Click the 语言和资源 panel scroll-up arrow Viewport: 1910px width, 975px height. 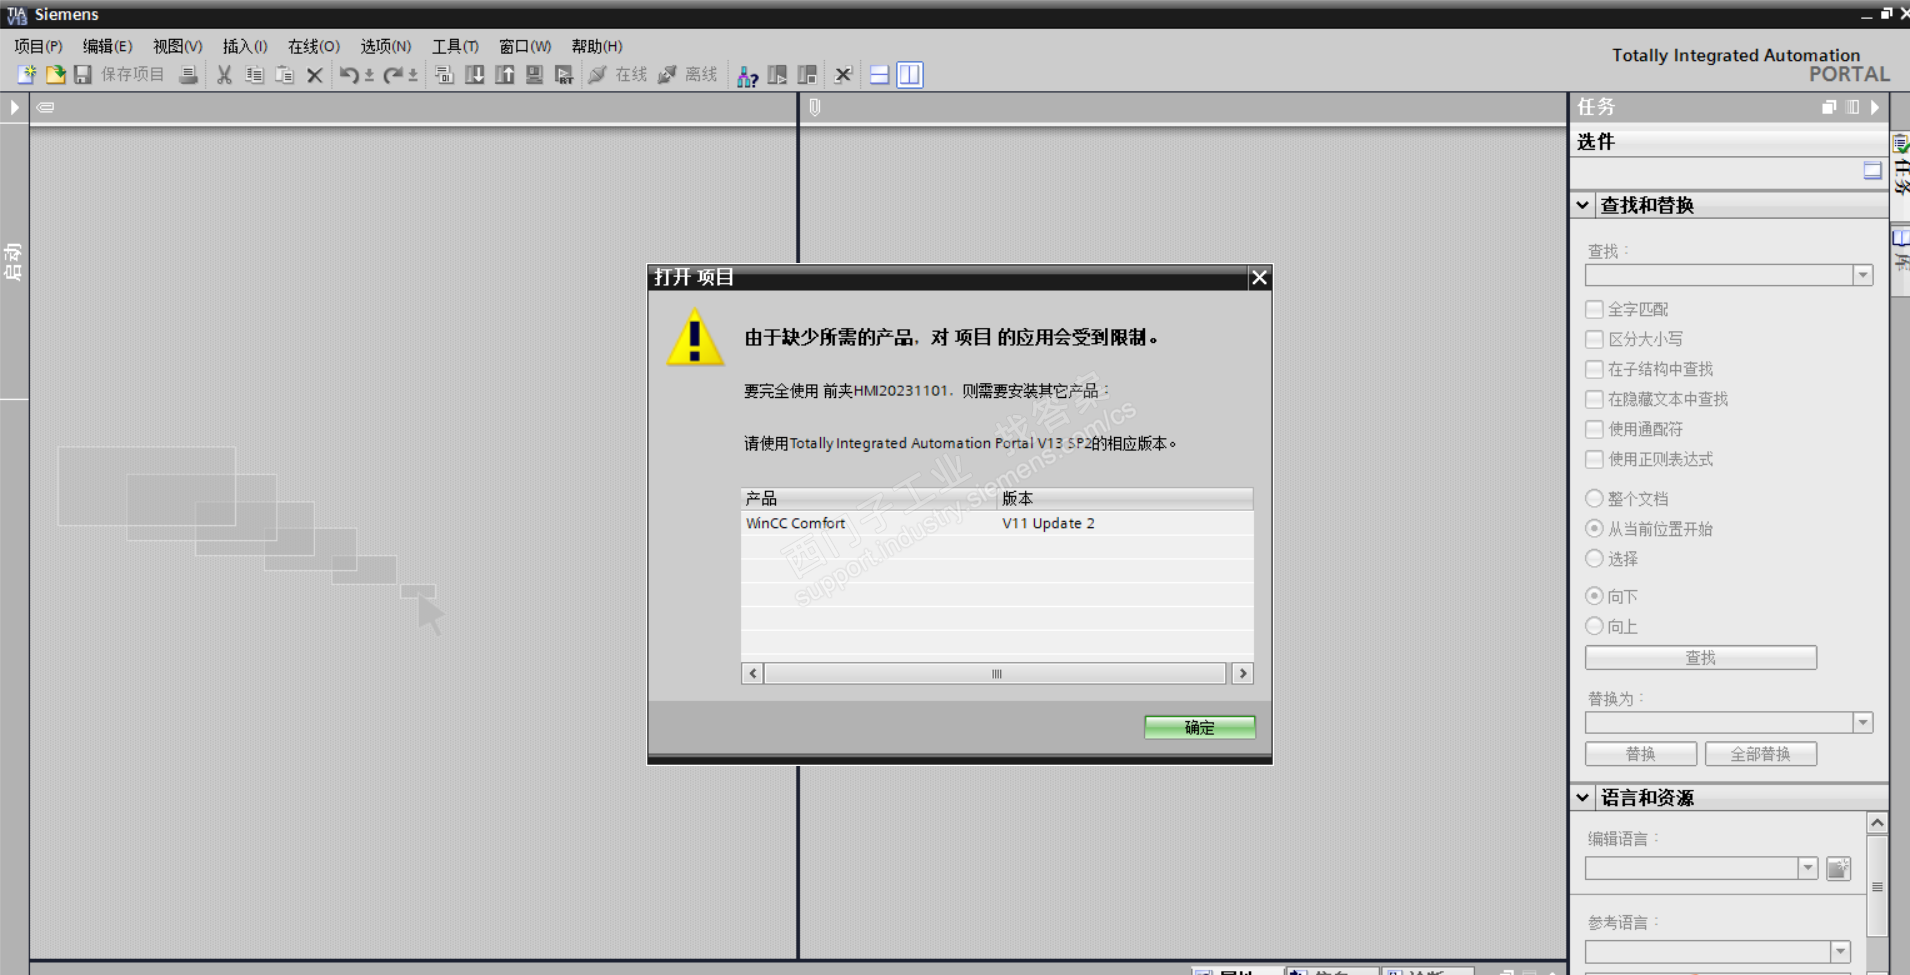[1877, 823]
